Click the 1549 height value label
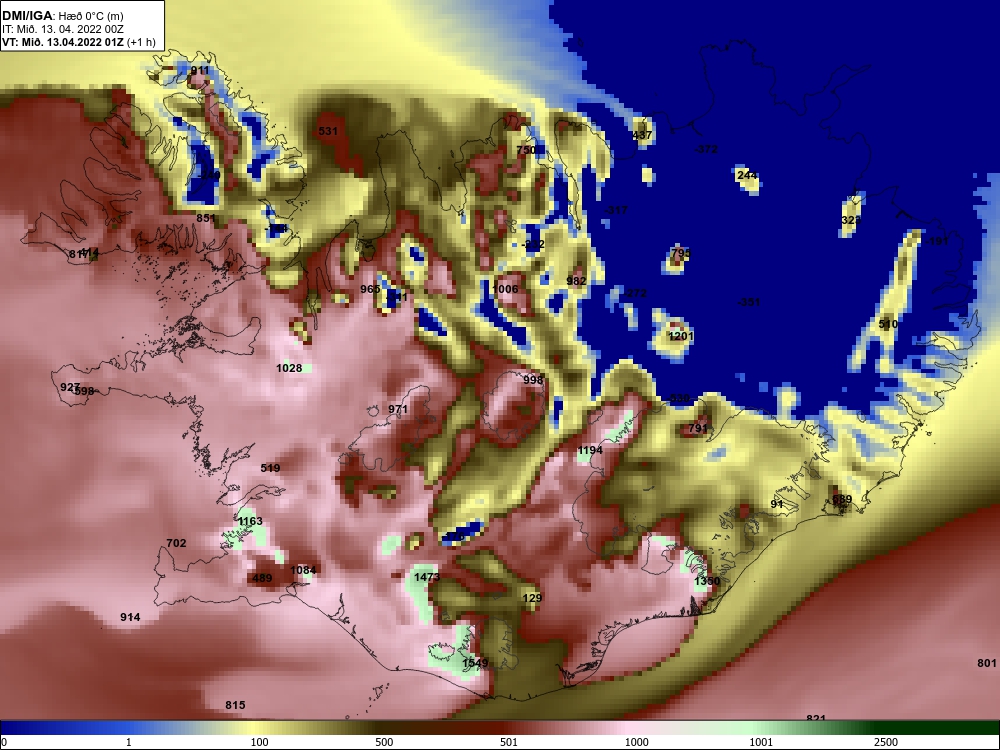Viewport: 1000px width, 750px height. tap(475, 663)
